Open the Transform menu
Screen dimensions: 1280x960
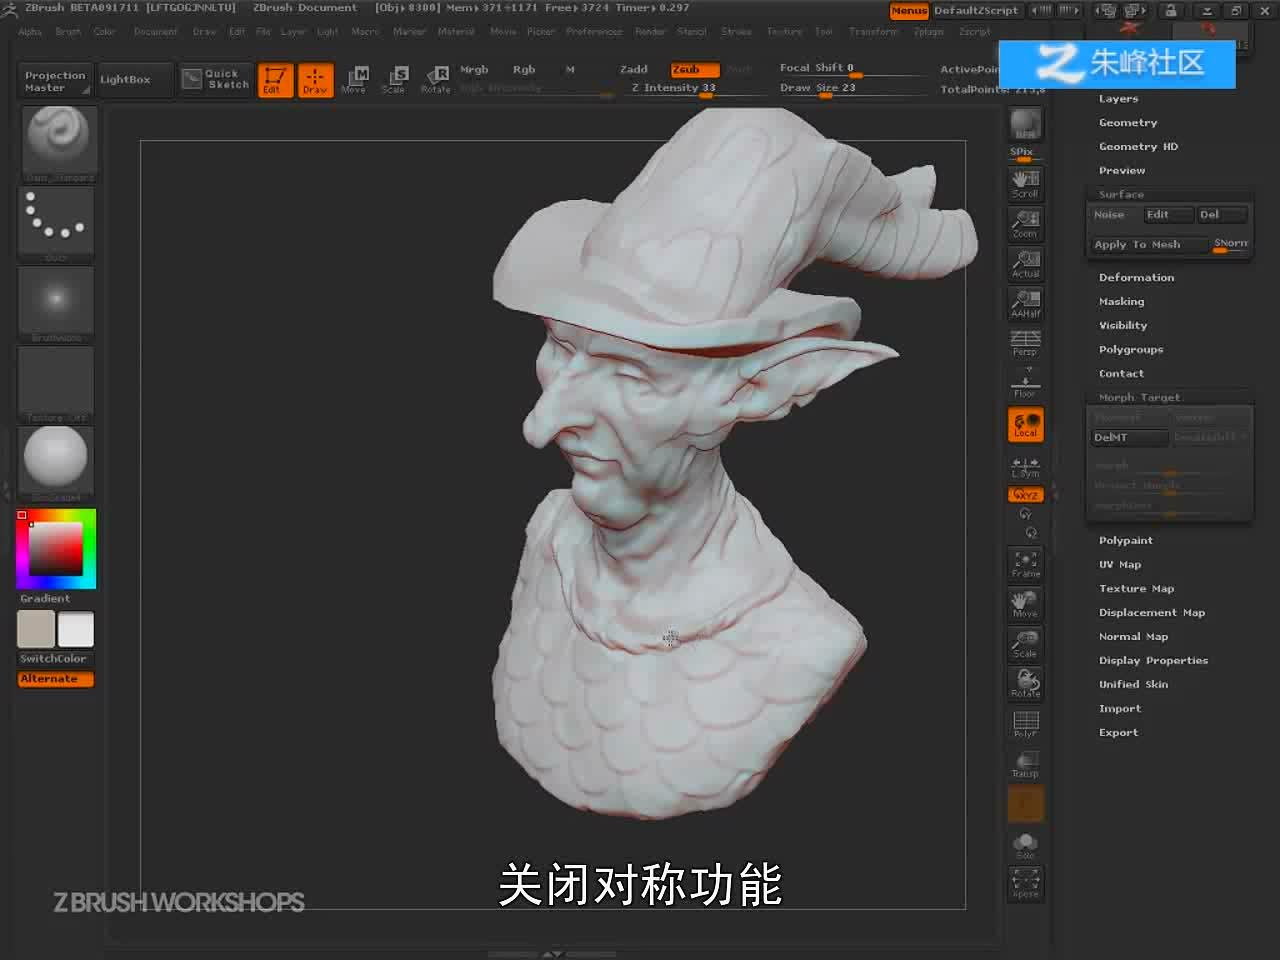(x=873, y=32)
